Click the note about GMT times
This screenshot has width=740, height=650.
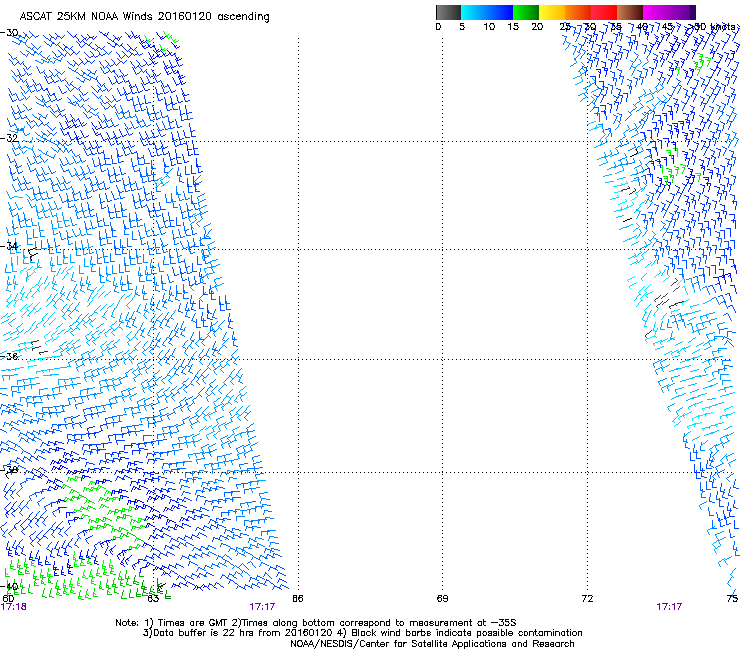(x=316, y=623)
